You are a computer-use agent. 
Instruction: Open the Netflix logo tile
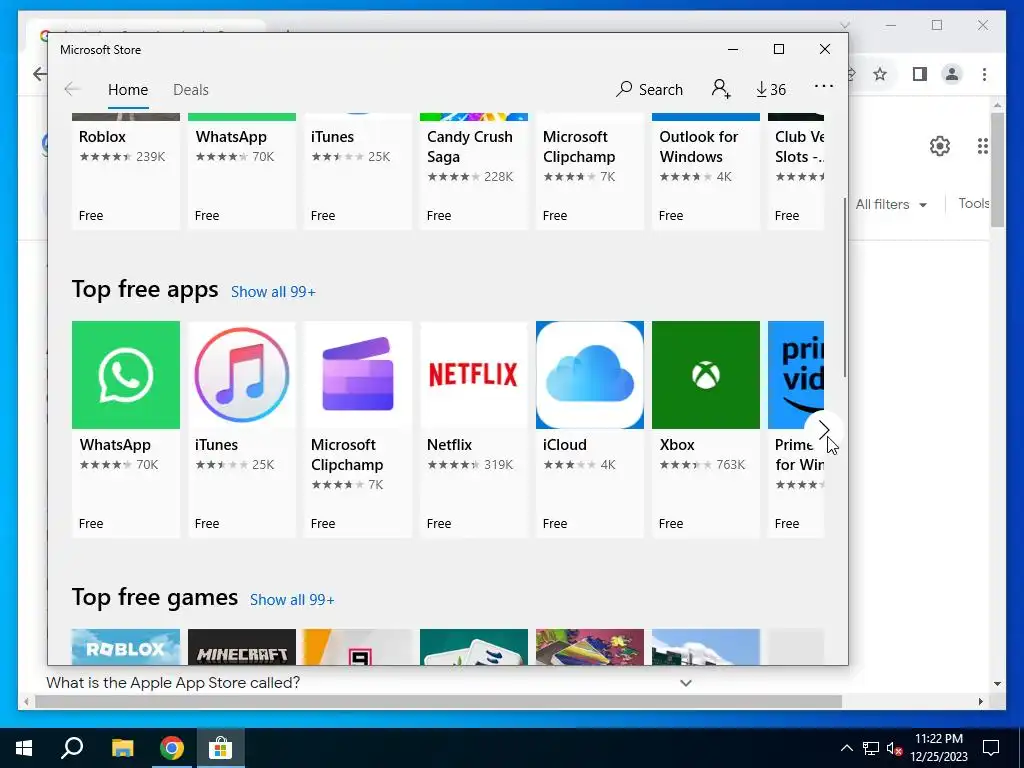[x=473, y=375]
